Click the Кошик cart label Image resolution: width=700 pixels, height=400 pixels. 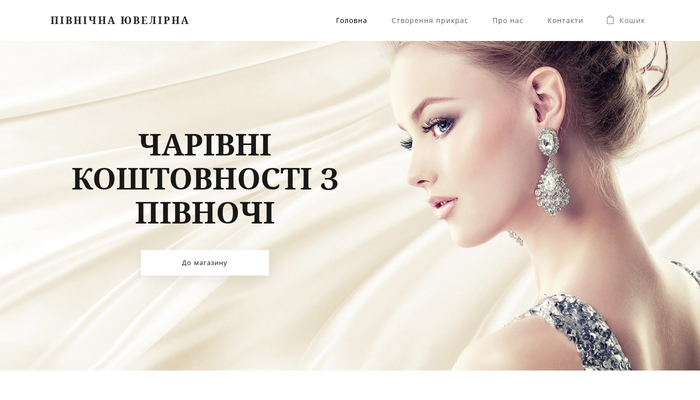tap(632, 21)
